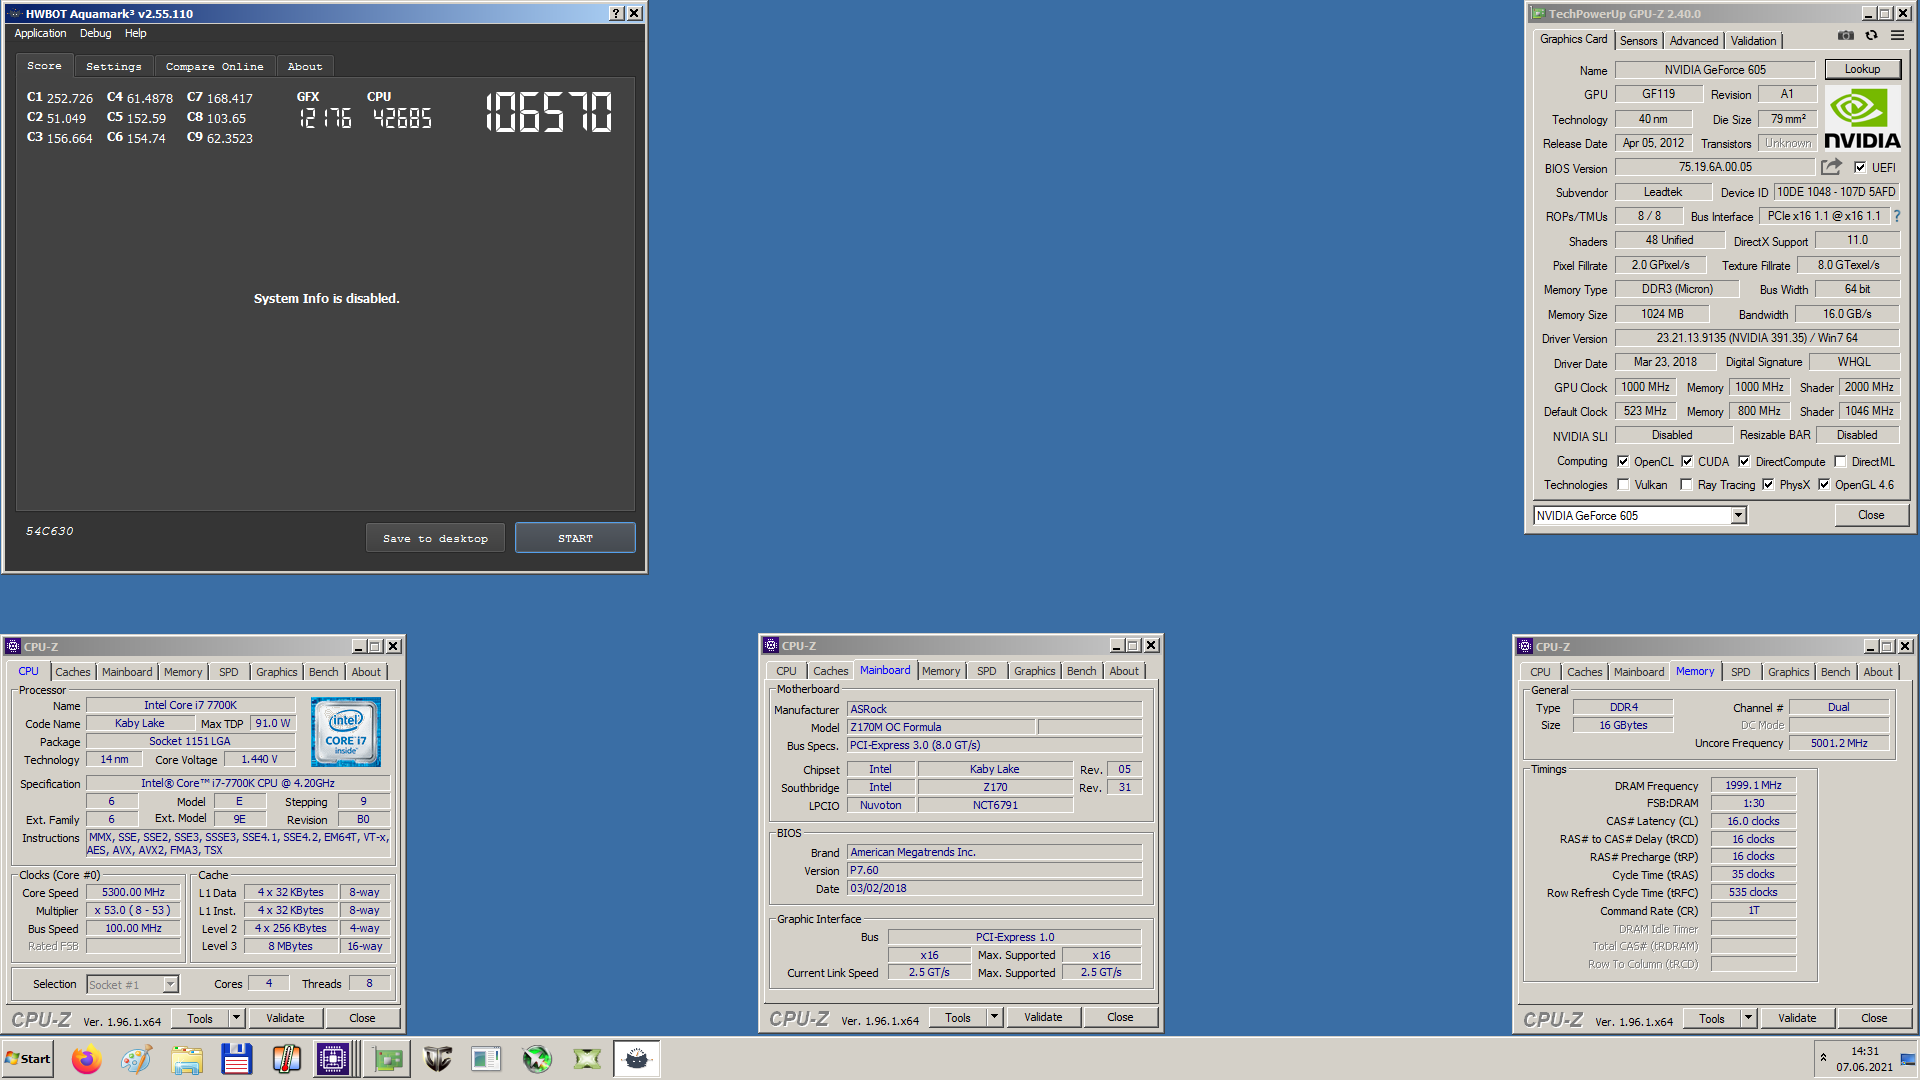This screenshot has width=1920, height=1080.
Task: Click Validate in the Mainboard CPU-Z window
Action: tap(1043, 1017)
